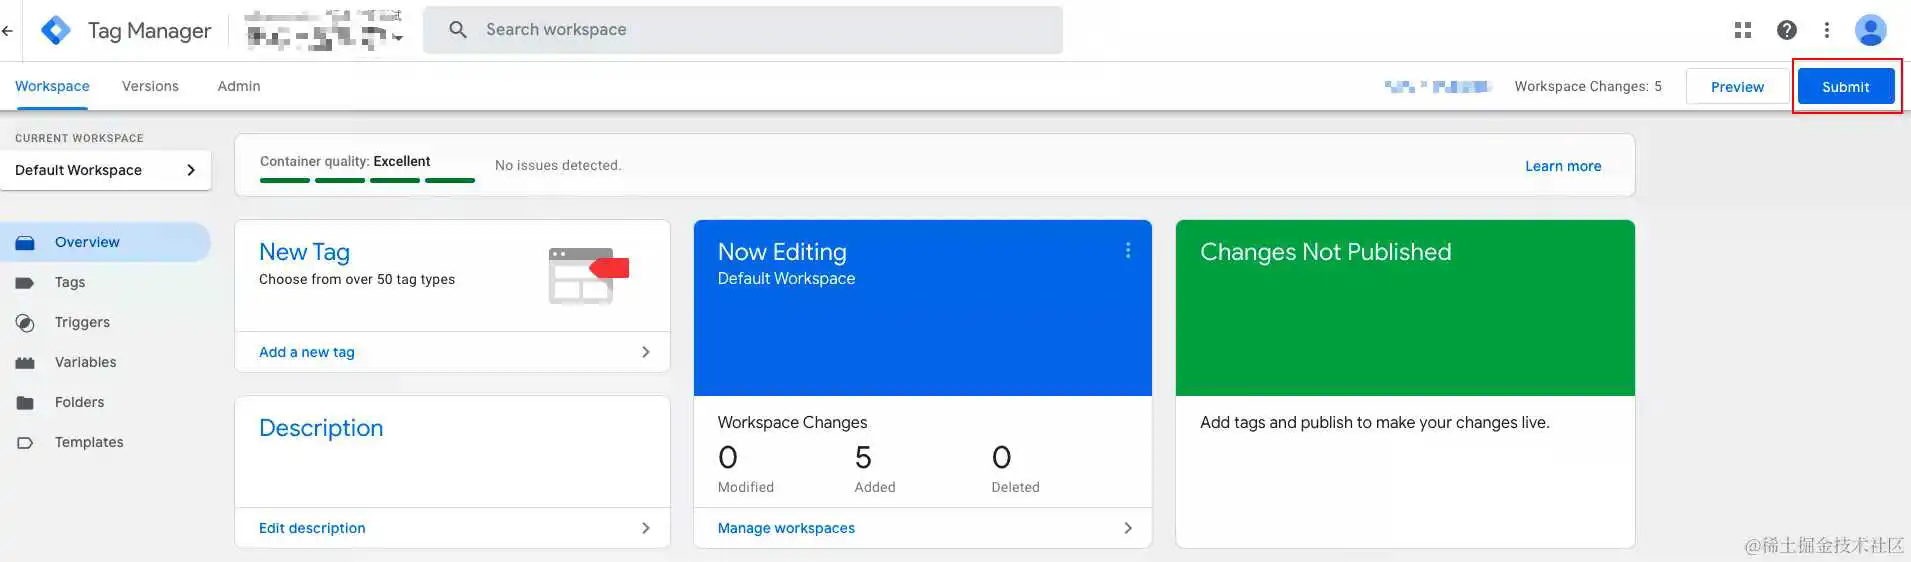Screen dimensions: 1911x562
Task: Click the chevron next to Add a new tag
Action: coord(645,352)
